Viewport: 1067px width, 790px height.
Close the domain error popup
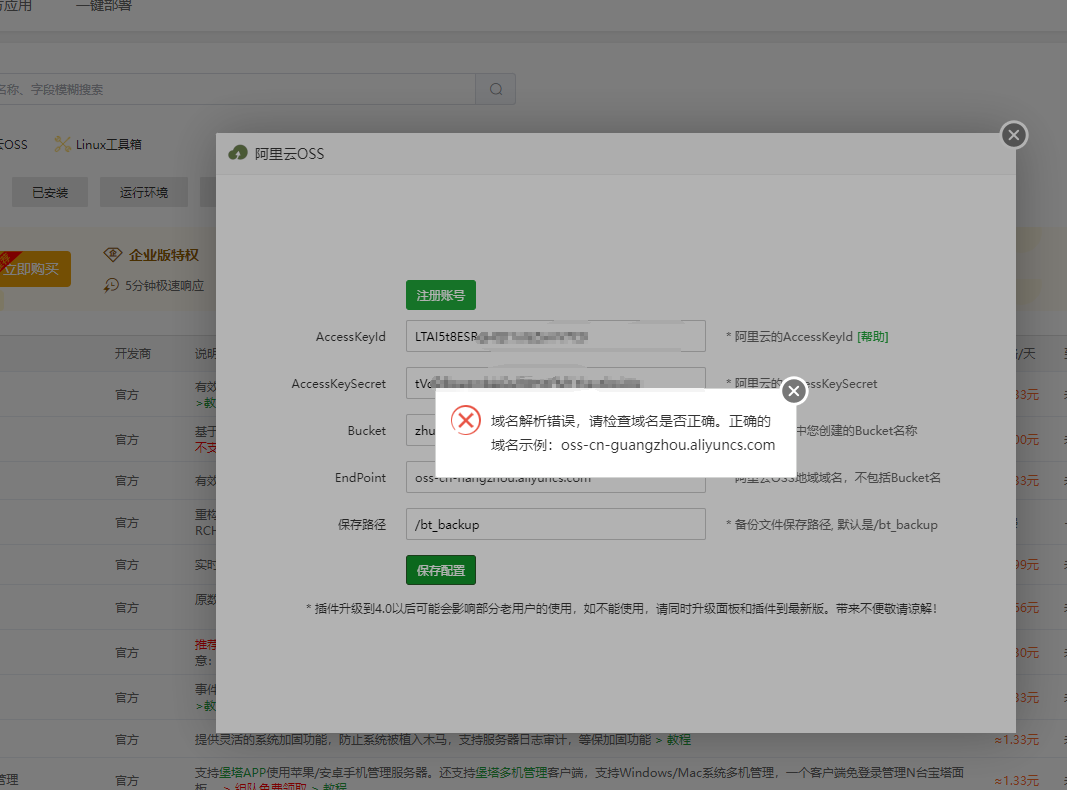coord(793,391)
